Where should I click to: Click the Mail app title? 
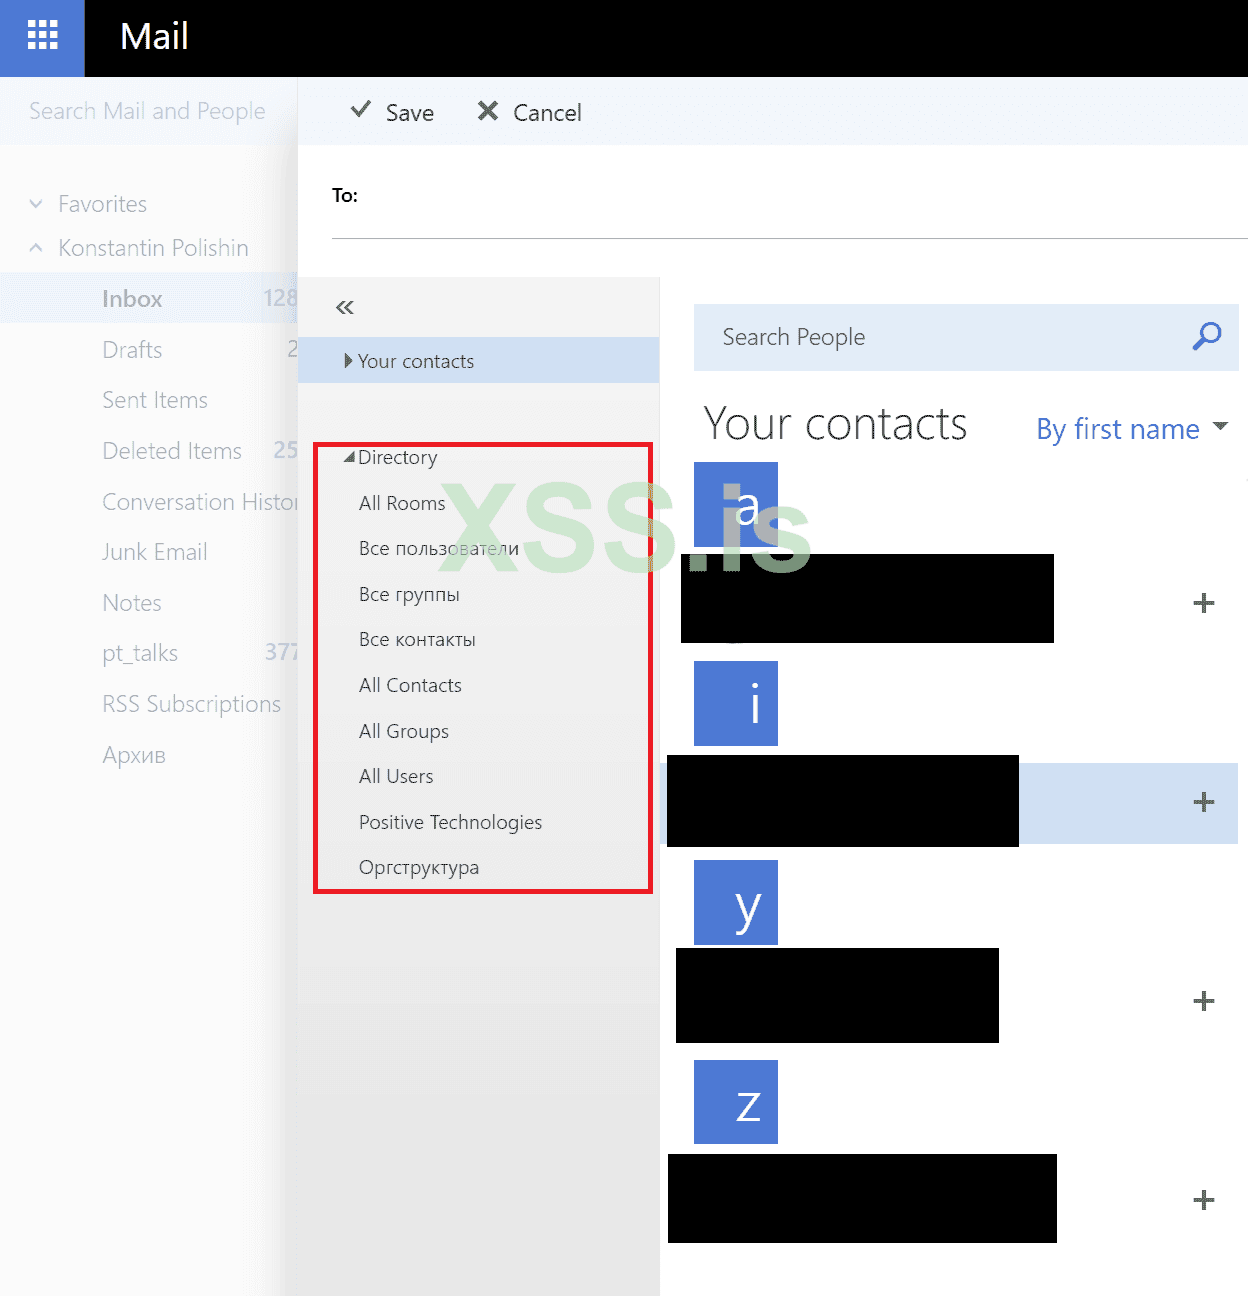coord(154,37)
